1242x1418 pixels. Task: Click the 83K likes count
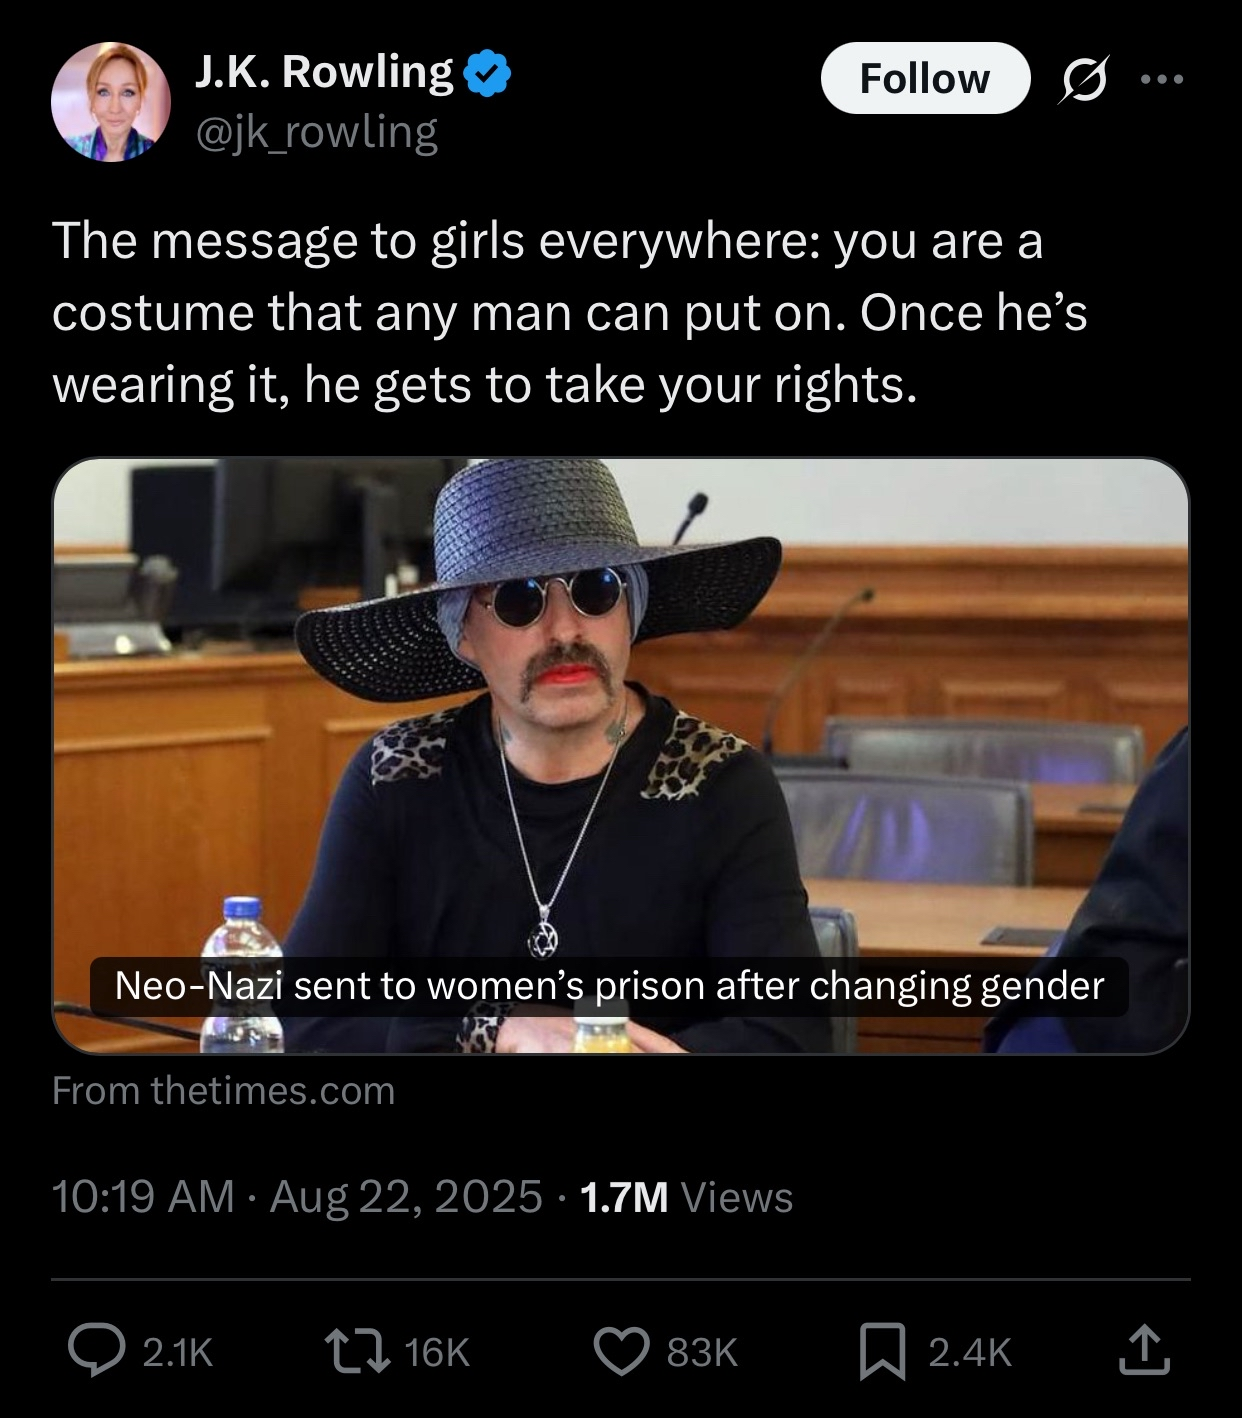click(702, 1352)
